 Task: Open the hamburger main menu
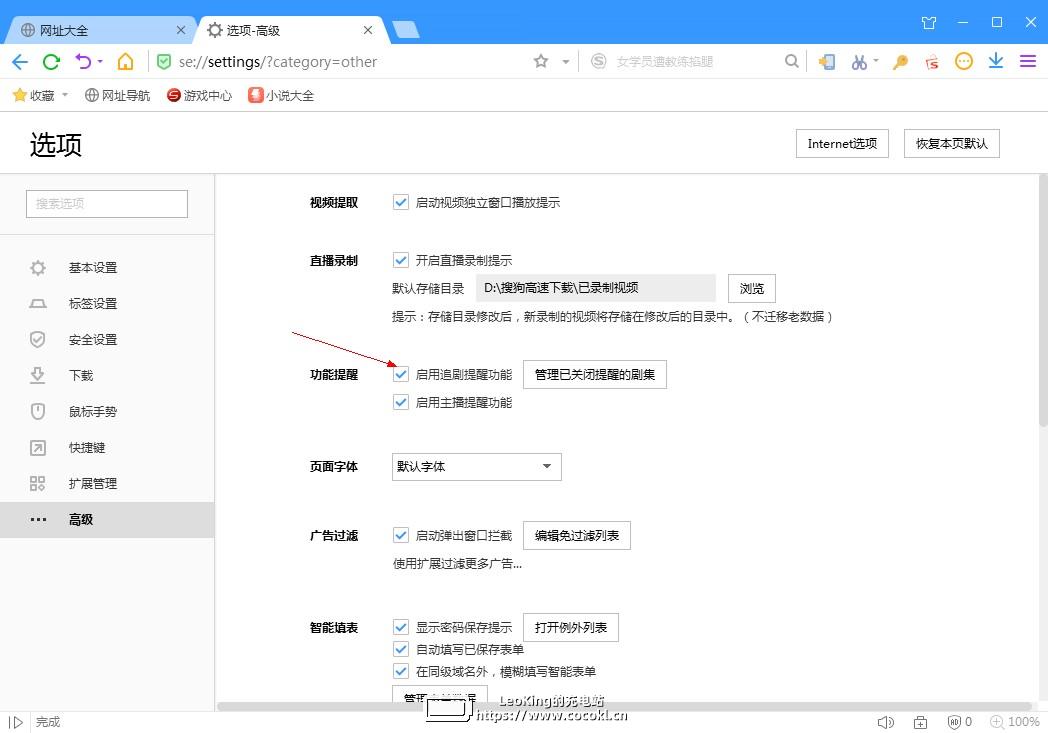pyautogui.click(x=1028, y=61)
